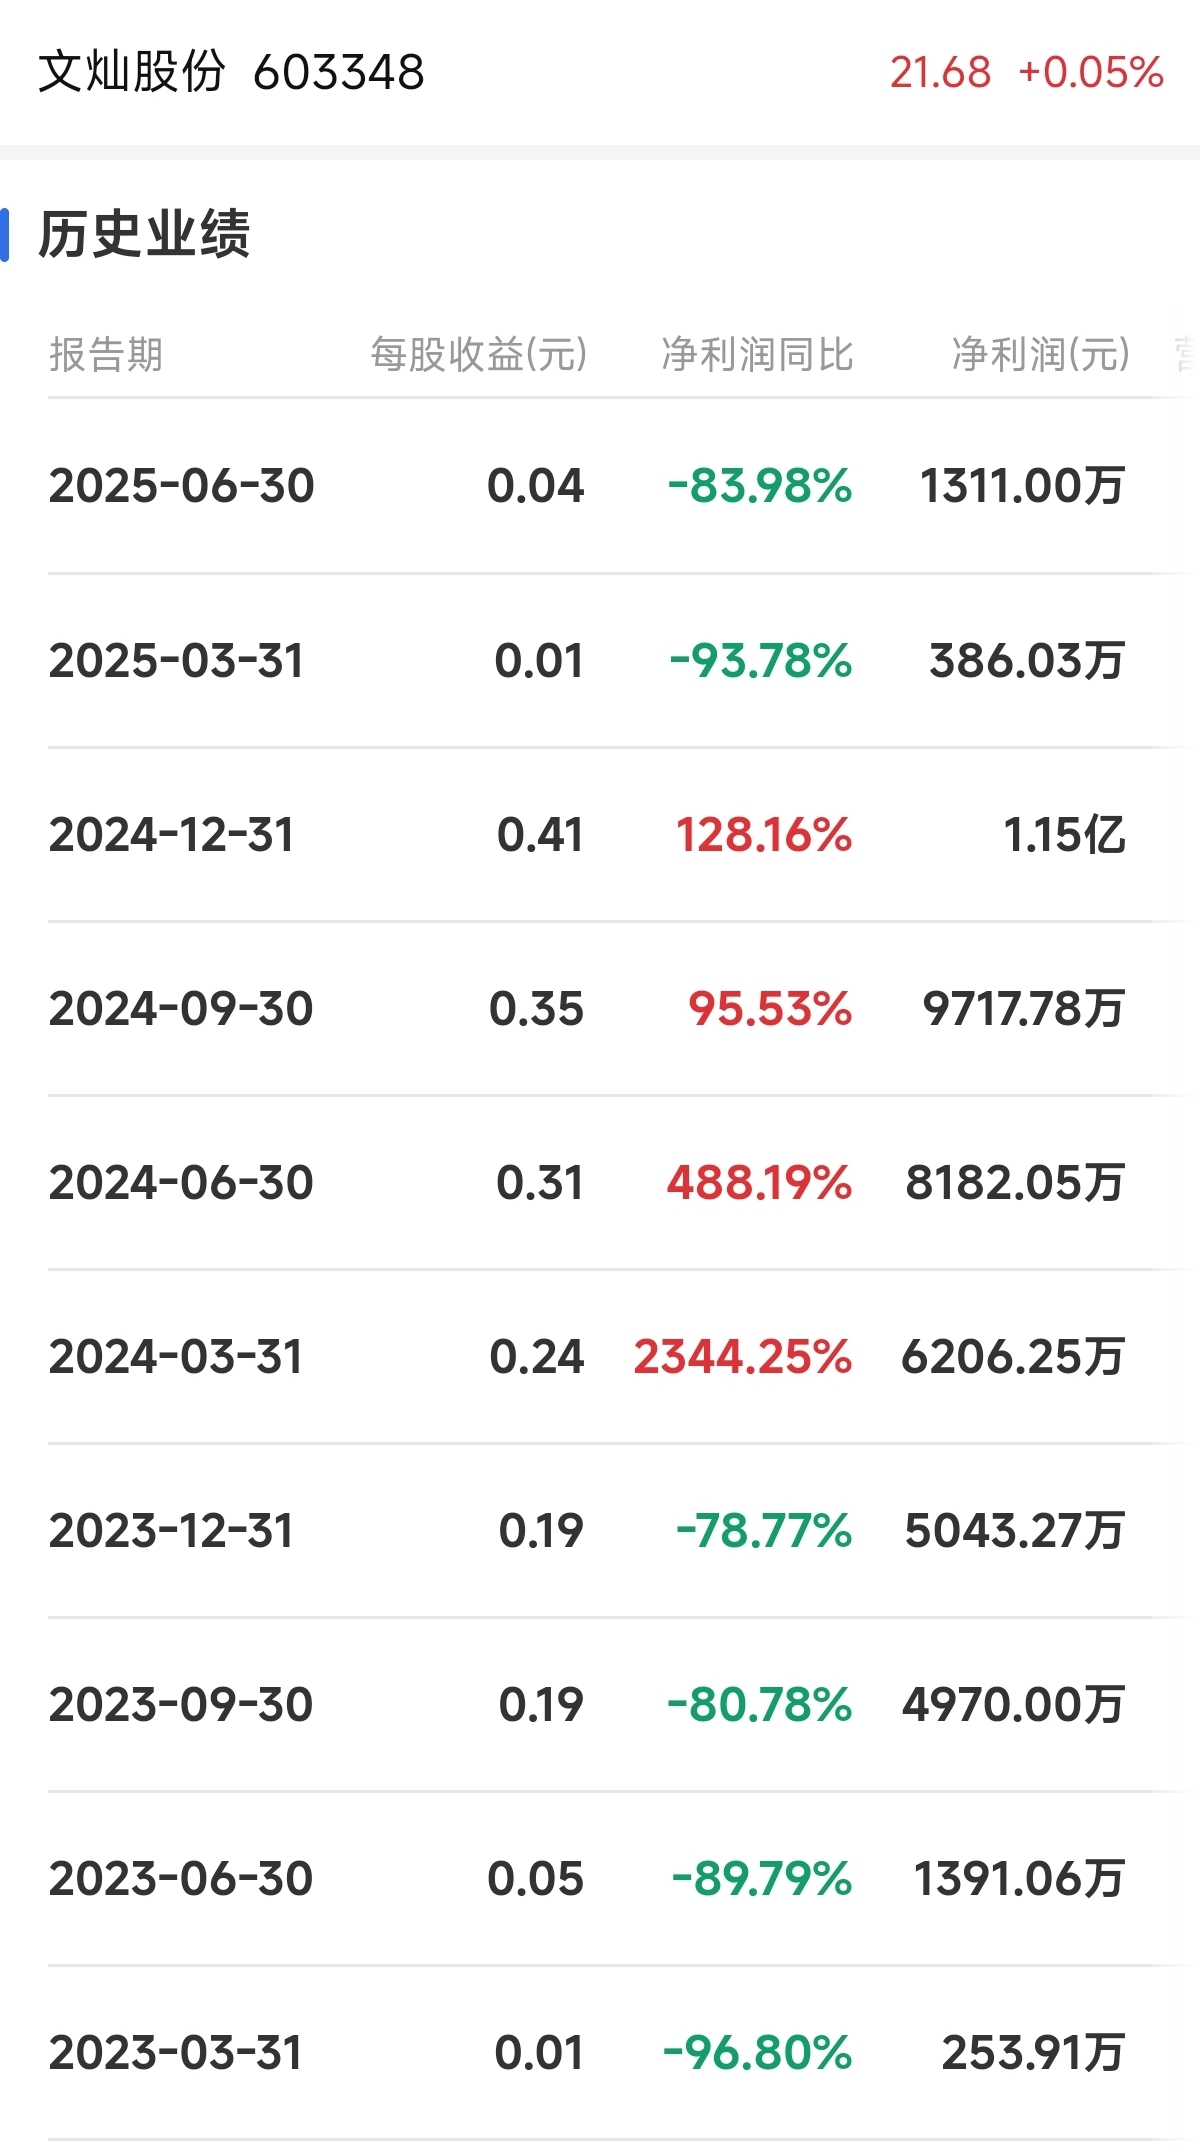The width and height of the screenshot is (1200, 2147).
Task: Select the 2024-12-31 report date
Action: [172, 835]
